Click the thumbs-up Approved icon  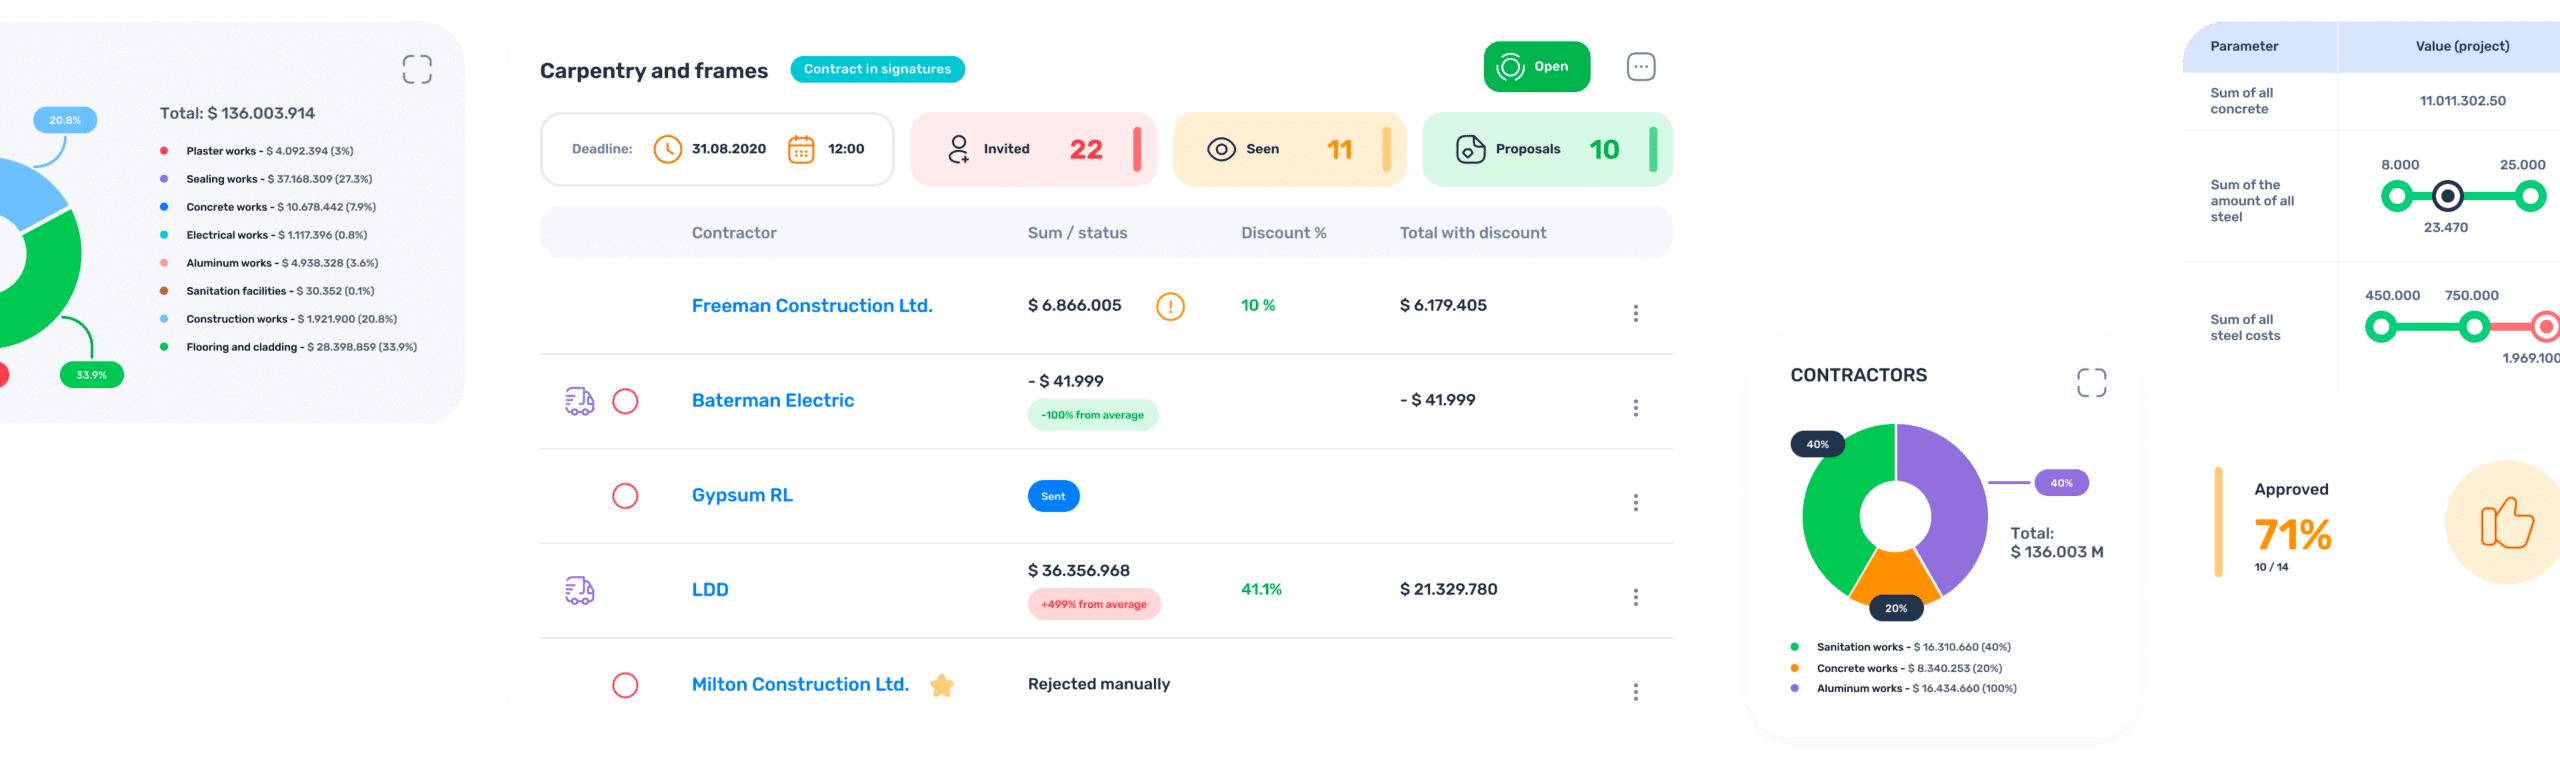tap(2506, 522)
